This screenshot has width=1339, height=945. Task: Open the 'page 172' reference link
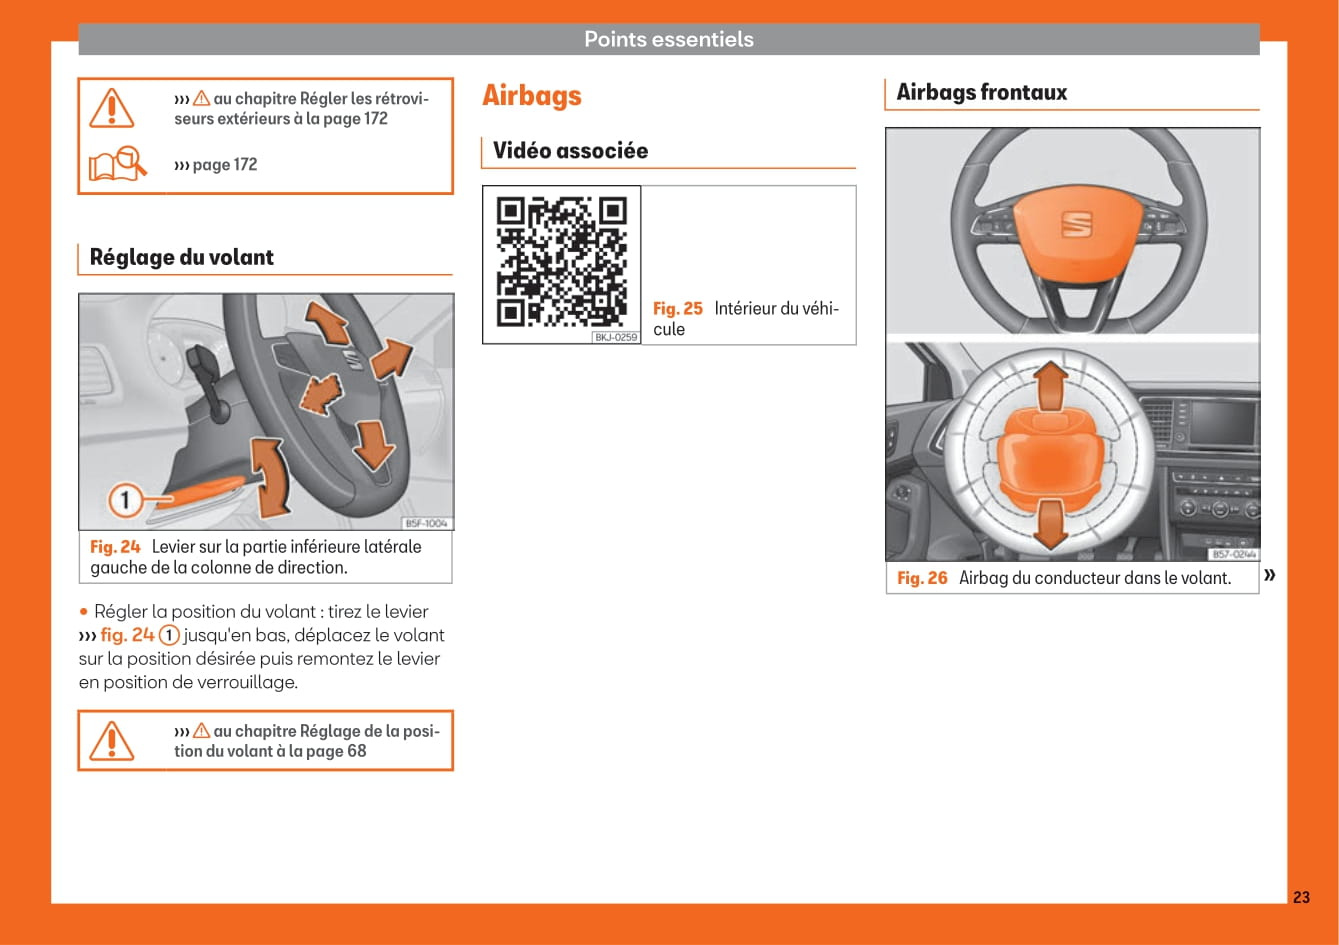click(x=216, y=165)
